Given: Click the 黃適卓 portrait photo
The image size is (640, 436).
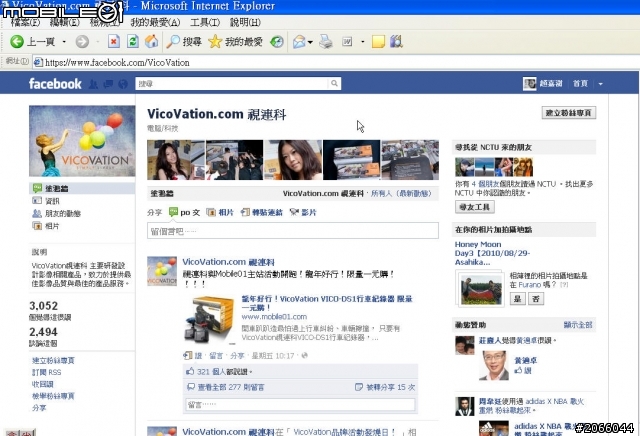Looking at the screenshot, I should pos(494,365).
